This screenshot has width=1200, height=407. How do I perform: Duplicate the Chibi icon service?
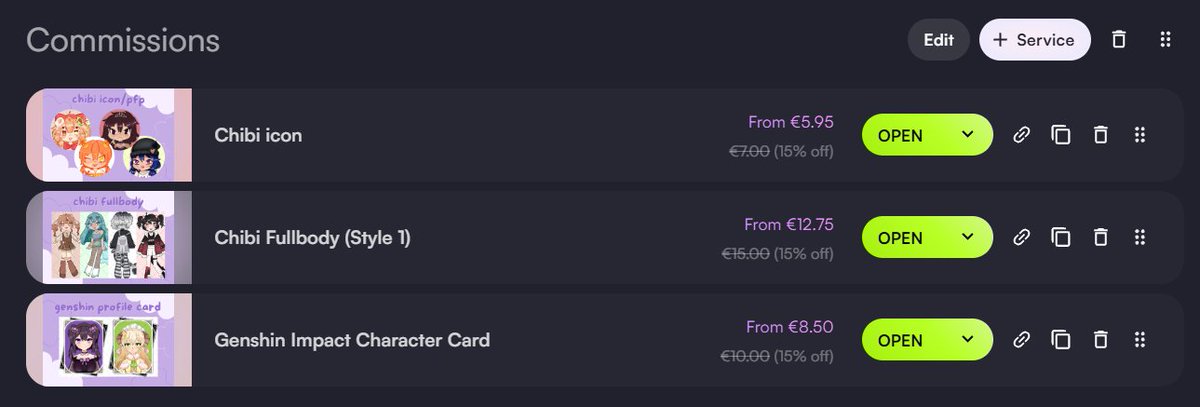coord(1061,135)
